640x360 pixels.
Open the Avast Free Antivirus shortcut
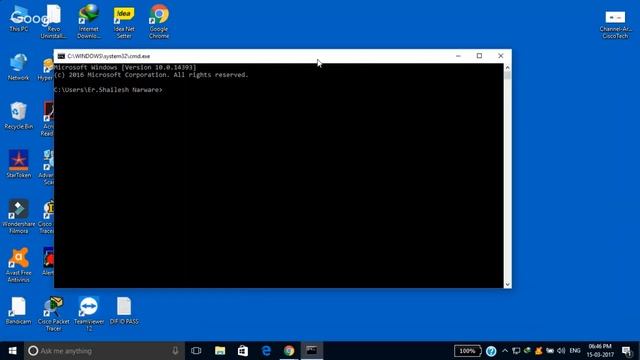coord(19,265)
